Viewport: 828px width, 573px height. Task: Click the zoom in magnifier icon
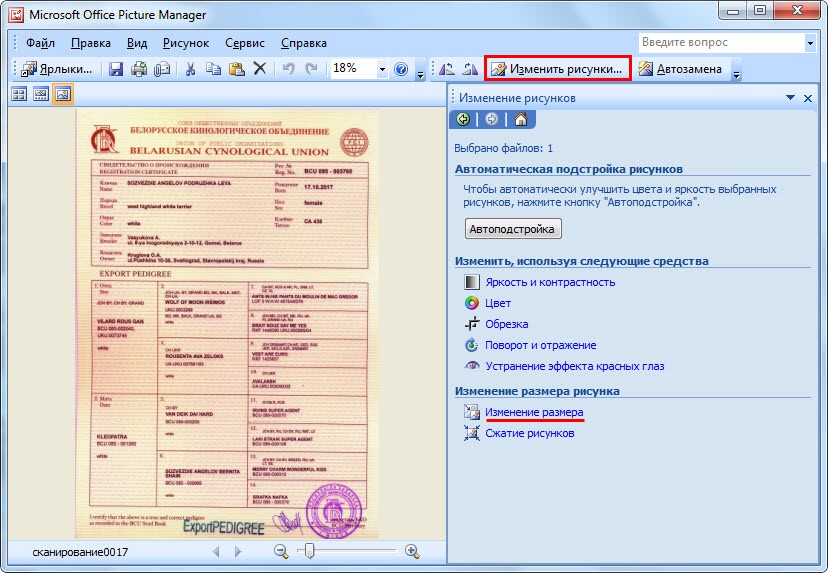click(x=412, y=551)
